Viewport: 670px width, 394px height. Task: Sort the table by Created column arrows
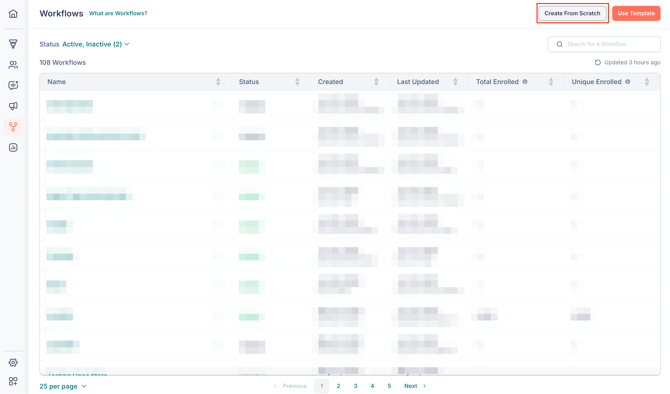point(376,82)
